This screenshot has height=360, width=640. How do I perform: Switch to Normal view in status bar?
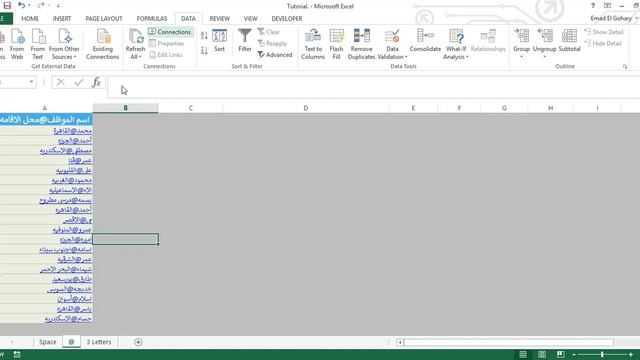pyautogui.click(x=523, y=354)
